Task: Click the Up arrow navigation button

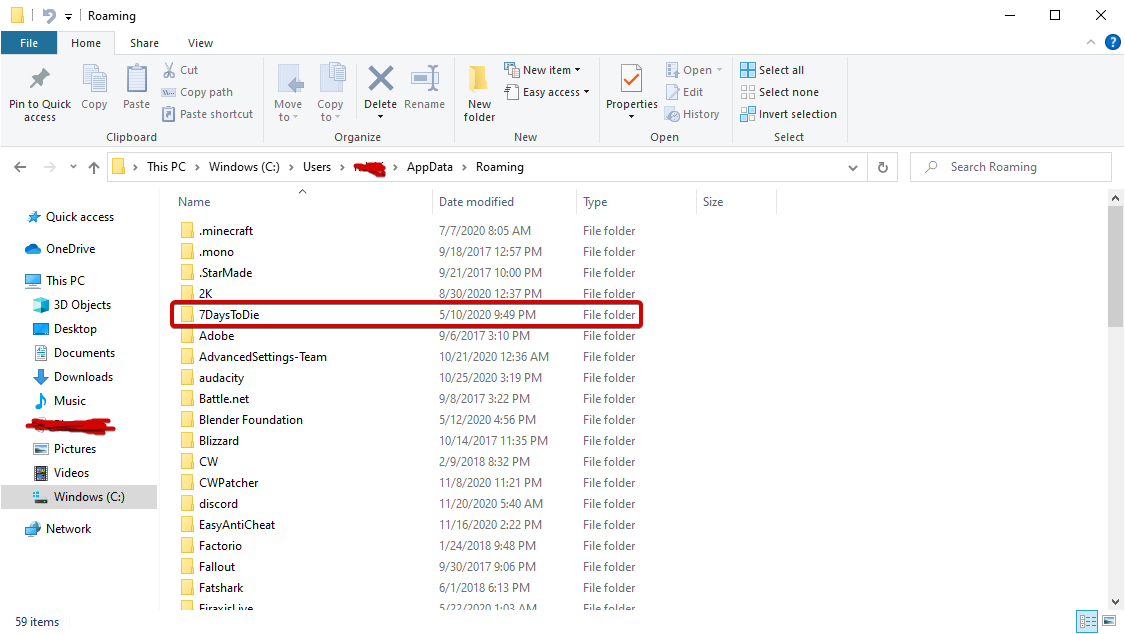Action: [x=94, y=167]
